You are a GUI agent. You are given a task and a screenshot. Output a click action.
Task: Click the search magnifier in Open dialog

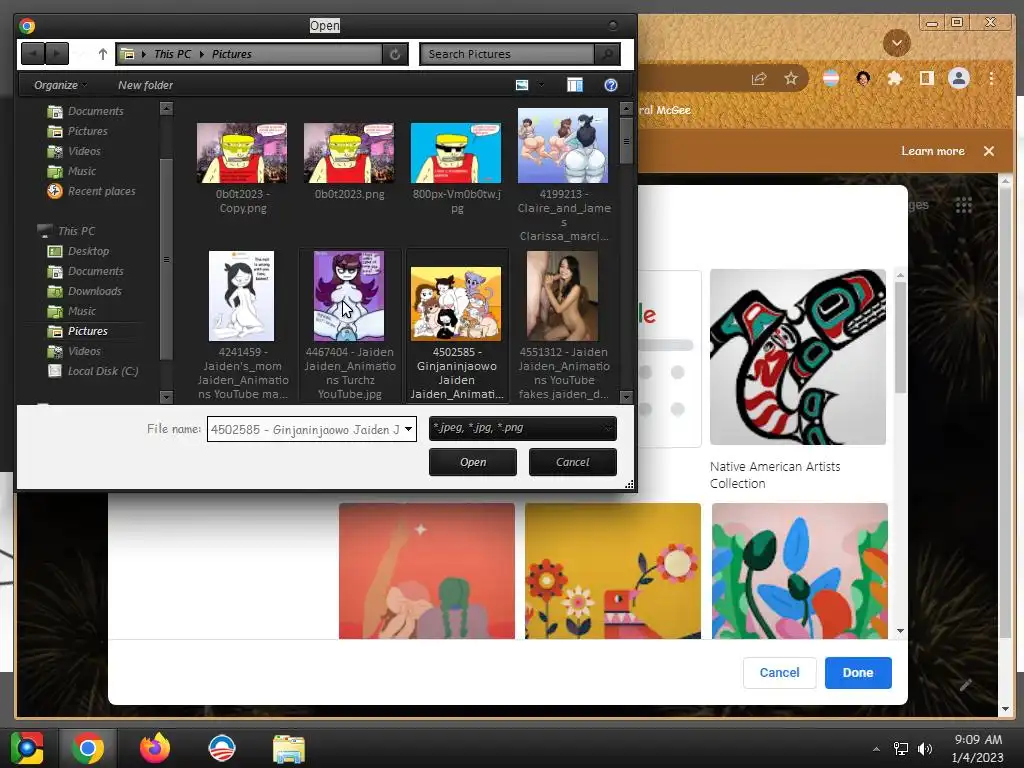click(x=607, y=54)
